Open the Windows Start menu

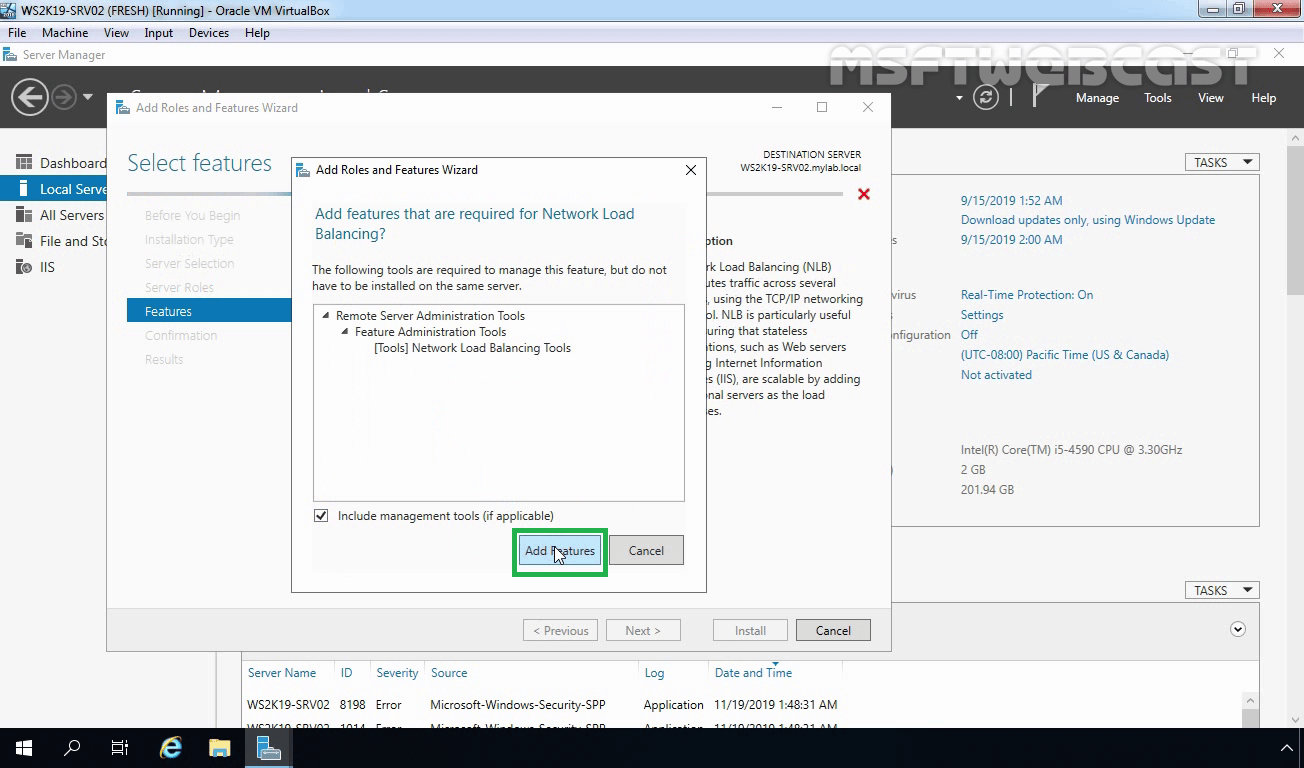tap(21, 747)
